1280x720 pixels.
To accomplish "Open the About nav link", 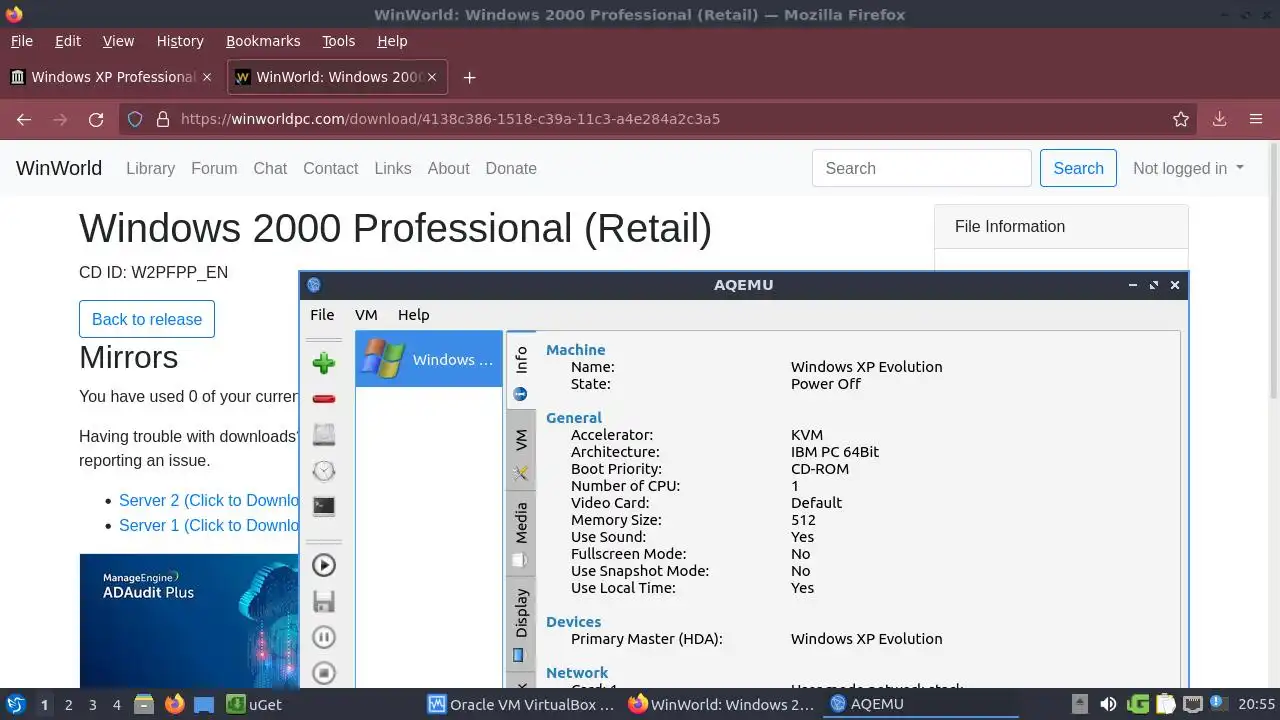I will (448, 168).
